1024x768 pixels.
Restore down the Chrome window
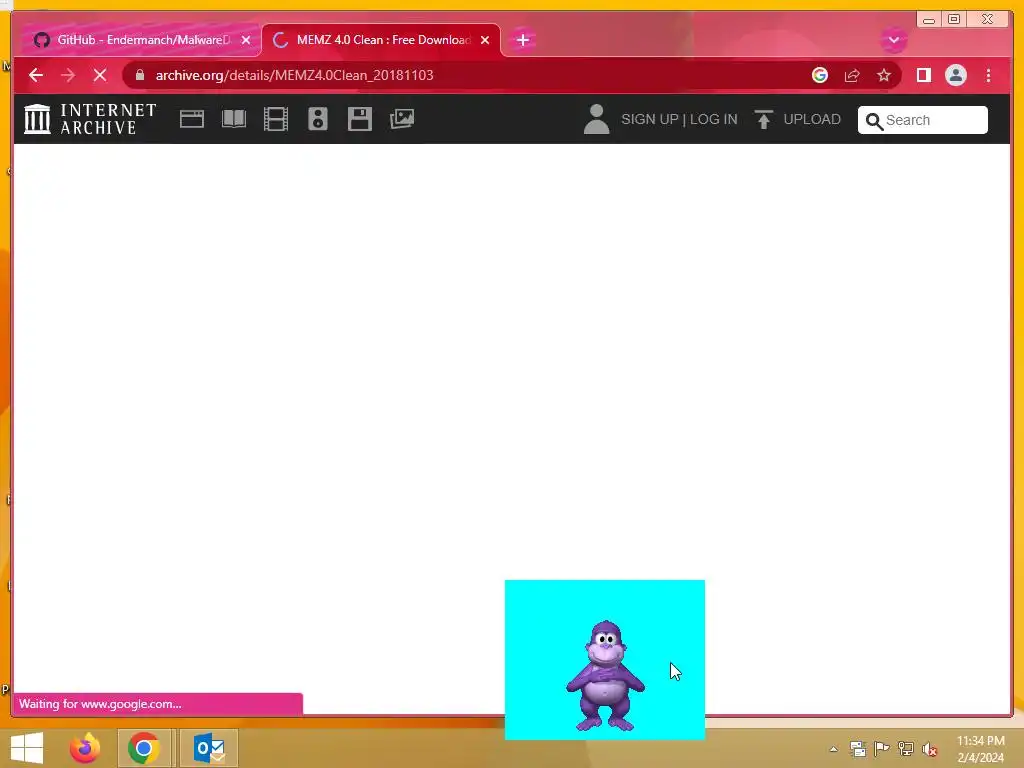click(954, 19)
